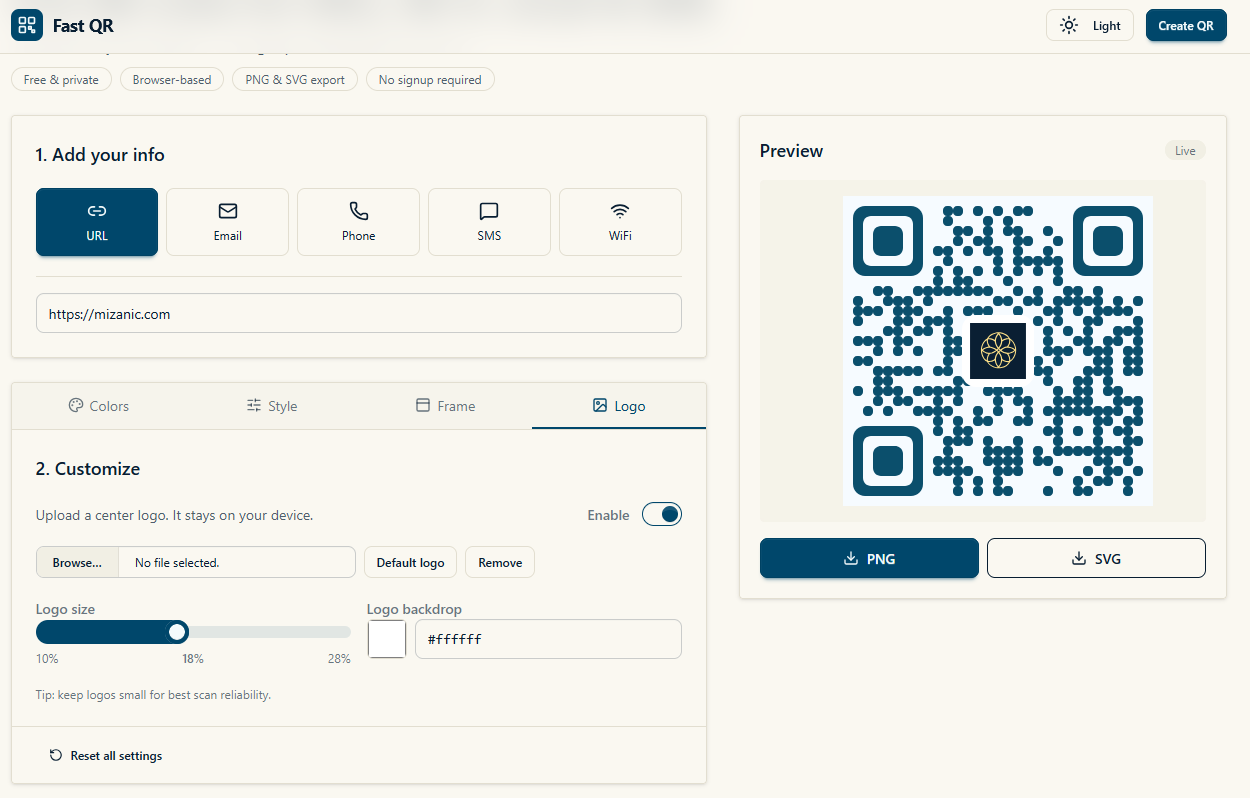
Task: Click the Fast QR title text
Action: [x=83, y=25]
